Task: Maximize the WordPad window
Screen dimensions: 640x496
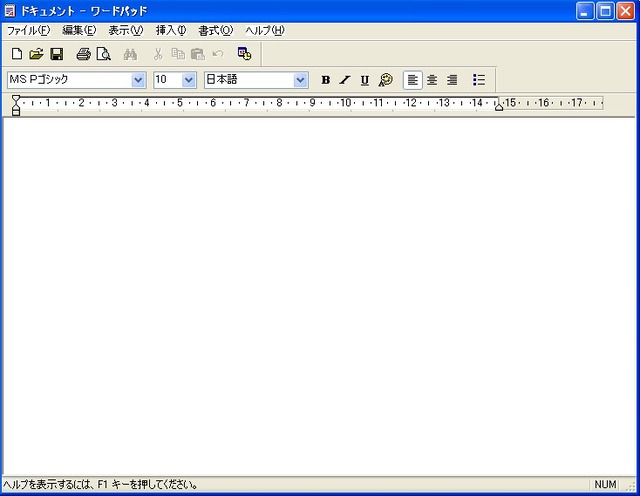Action: point(605,11)
